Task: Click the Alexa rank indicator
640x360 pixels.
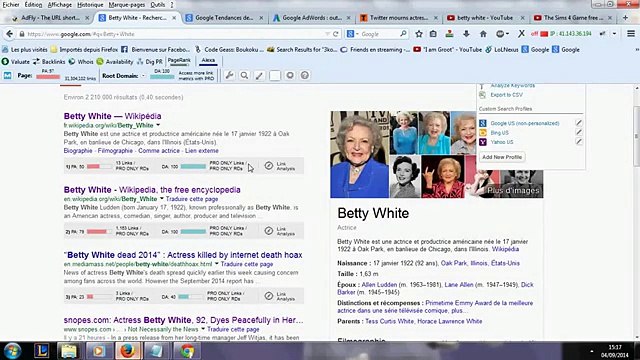Action: [208, 61]
